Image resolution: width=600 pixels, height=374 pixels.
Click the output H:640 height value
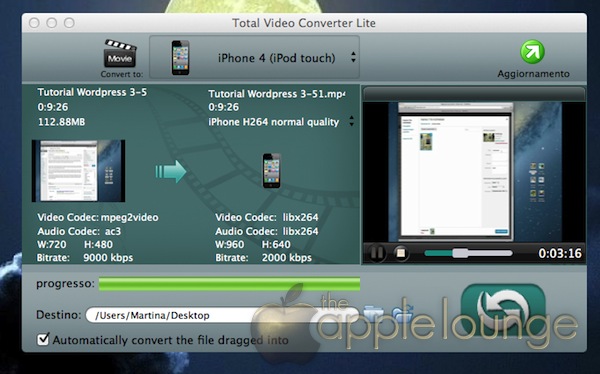point(276,244)
